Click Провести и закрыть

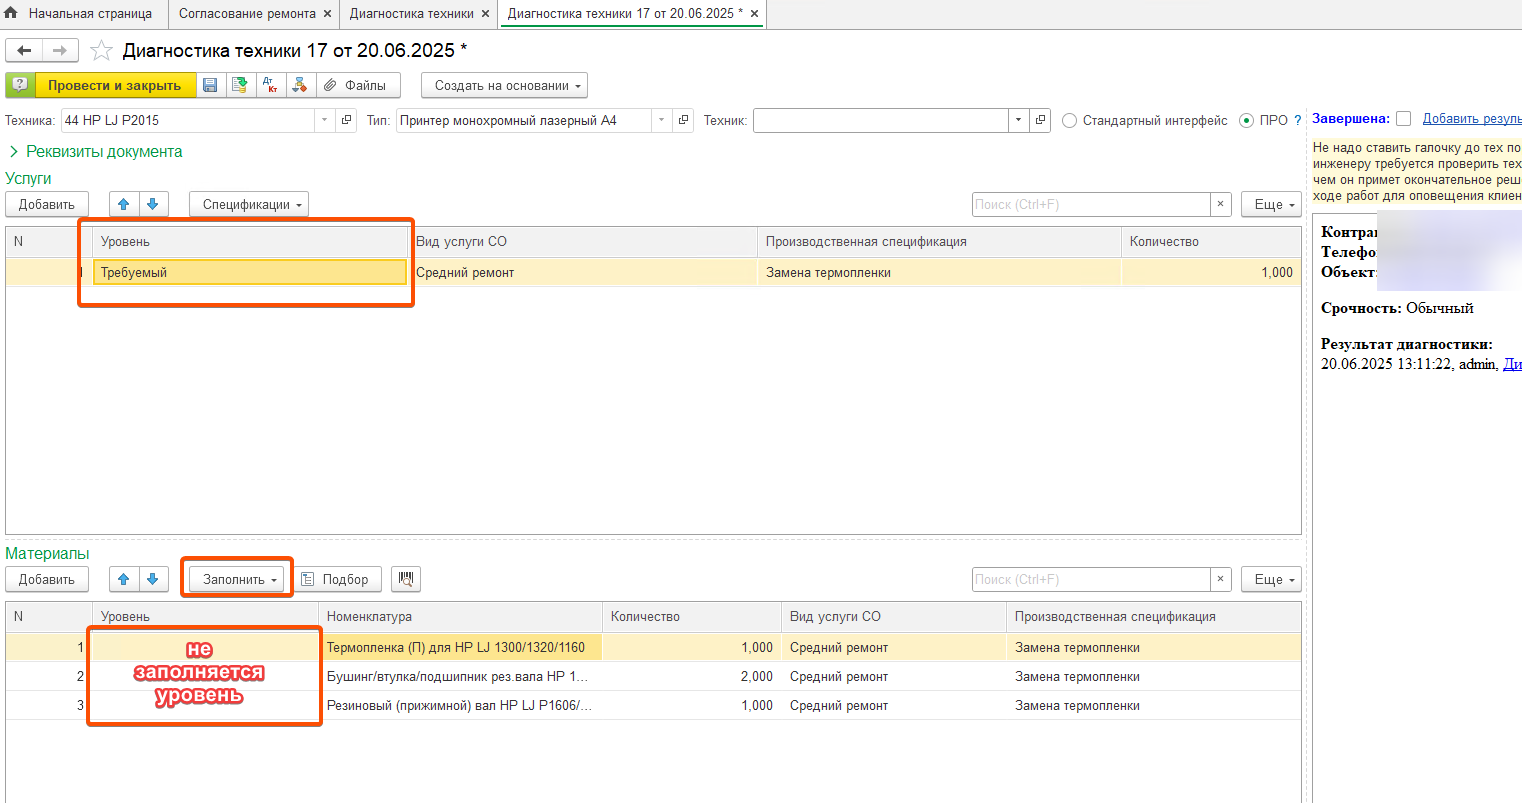[x=115, y=86]
